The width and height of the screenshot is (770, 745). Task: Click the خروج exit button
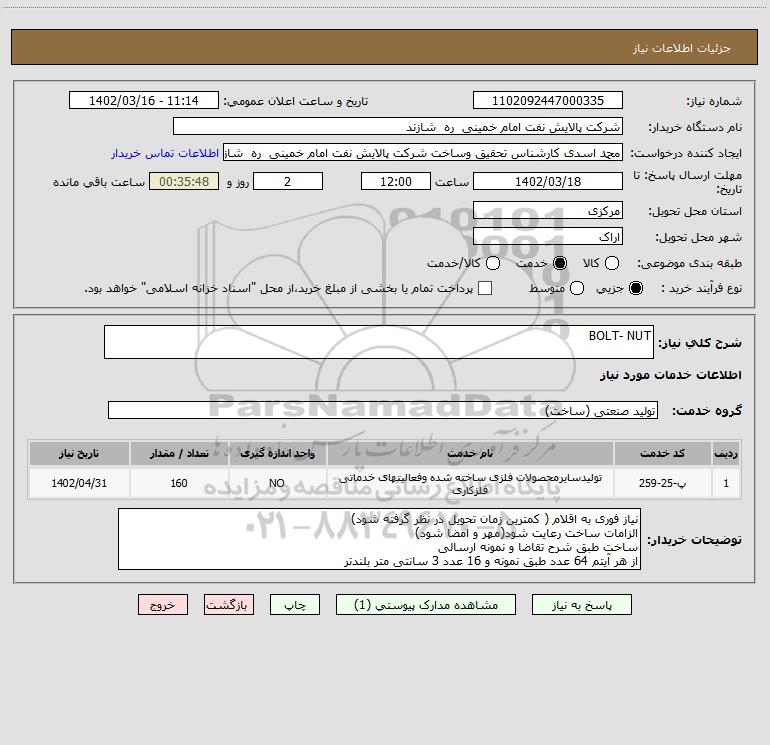163,605
